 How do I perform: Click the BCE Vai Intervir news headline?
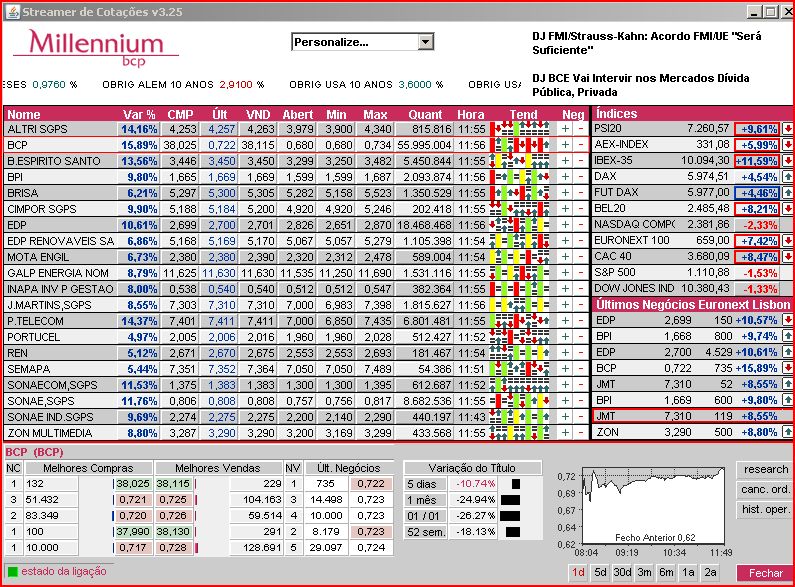[641, 85]
